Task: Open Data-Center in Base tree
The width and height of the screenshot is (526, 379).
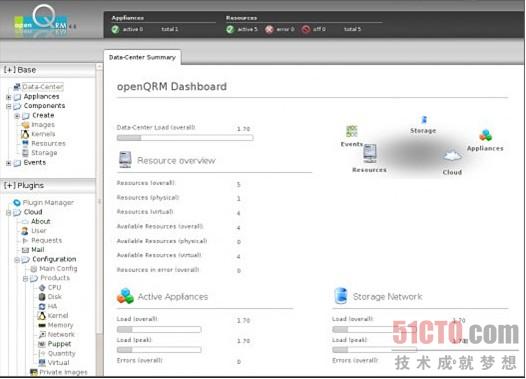Action: click(43, 87)
